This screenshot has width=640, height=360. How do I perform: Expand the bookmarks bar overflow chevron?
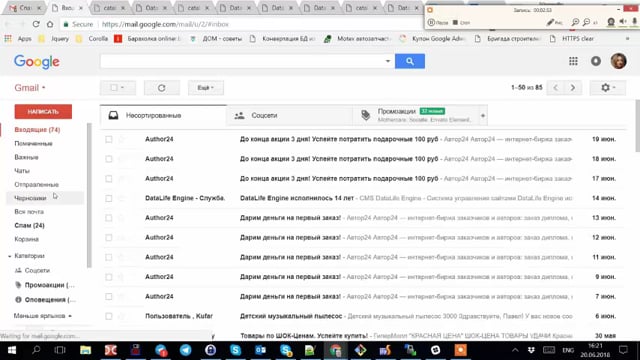(x=627, y=39)
